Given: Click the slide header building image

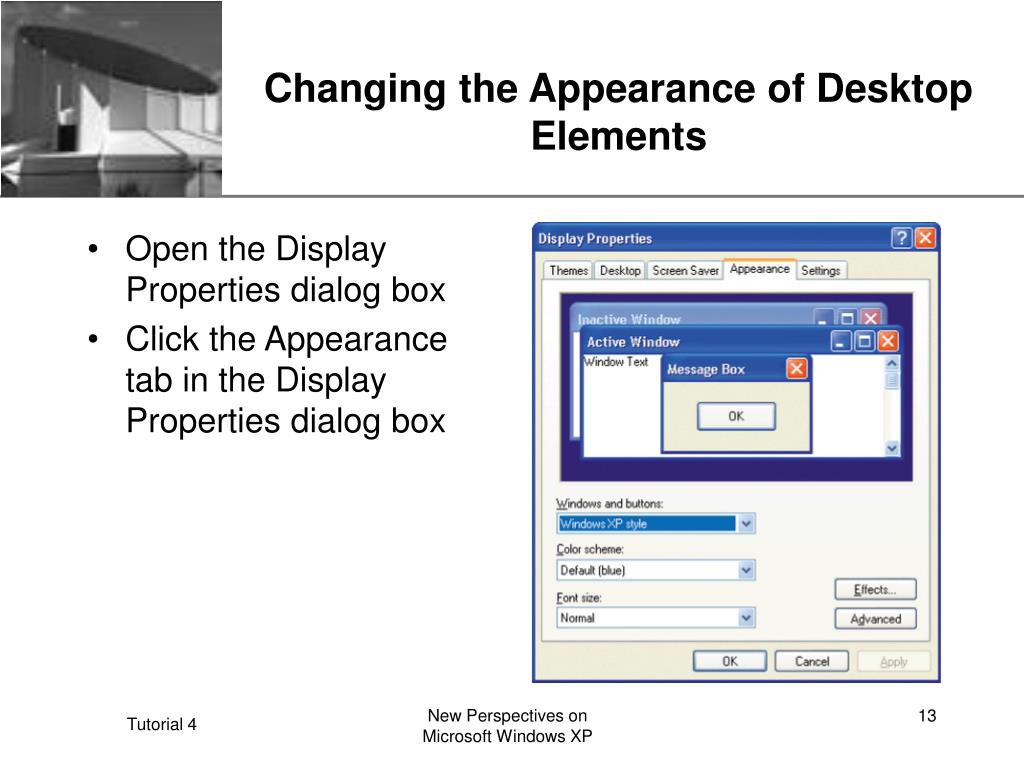Looking at the screenshot, I should click(111, 98).
